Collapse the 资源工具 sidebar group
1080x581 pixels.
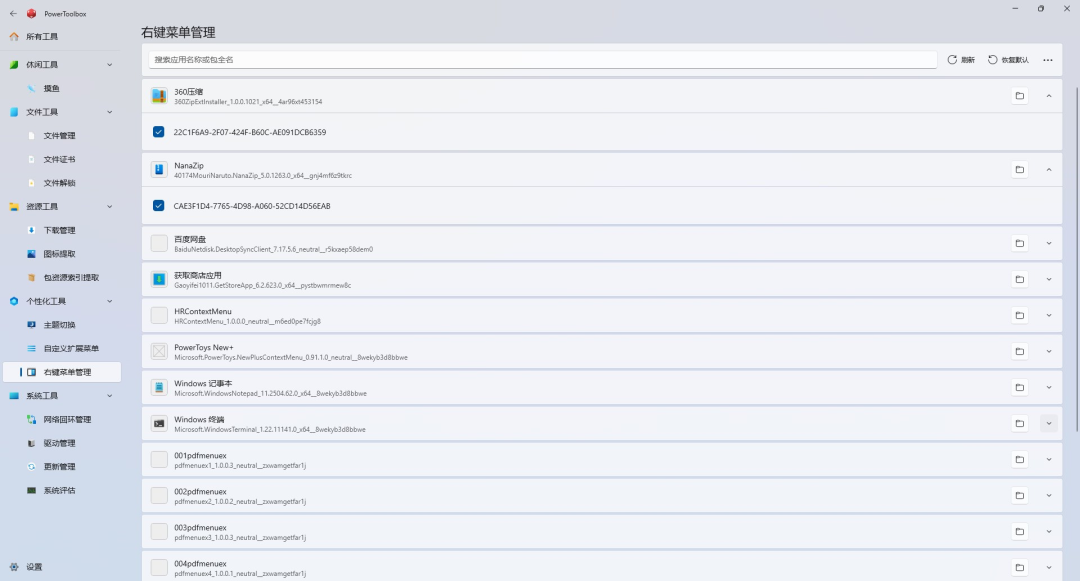(110, 207)
